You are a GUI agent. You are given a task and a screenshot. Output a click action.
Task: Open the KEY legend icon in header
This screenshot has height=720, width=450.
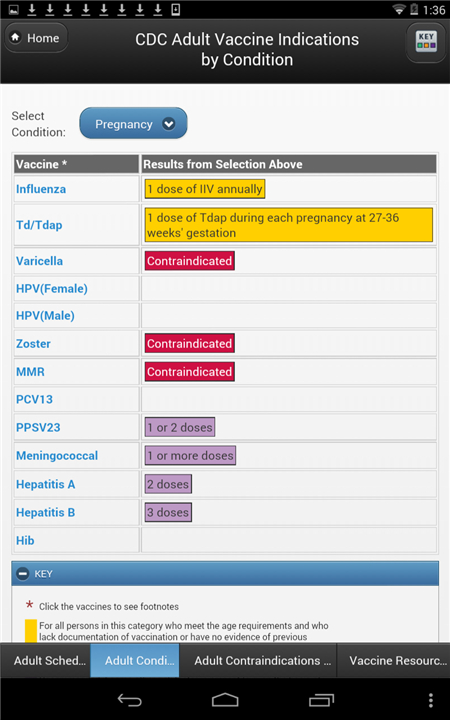tap(426, 42)
